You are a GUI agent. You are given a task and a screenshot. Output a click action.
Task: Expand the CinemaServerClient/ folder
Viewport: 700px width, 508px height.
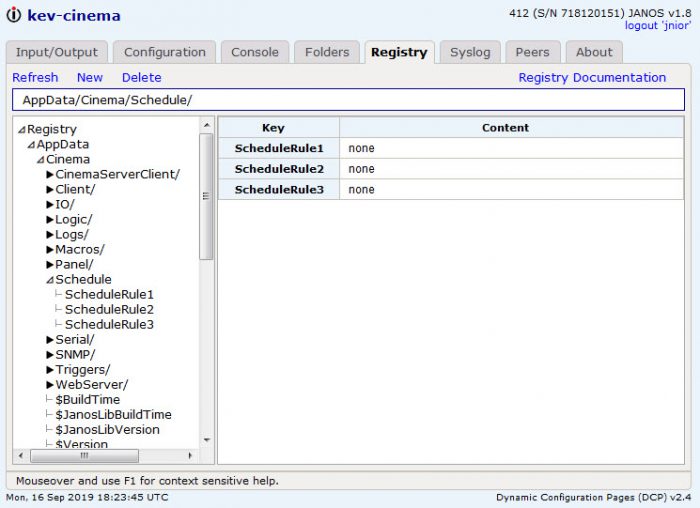(x=50, y=175)
